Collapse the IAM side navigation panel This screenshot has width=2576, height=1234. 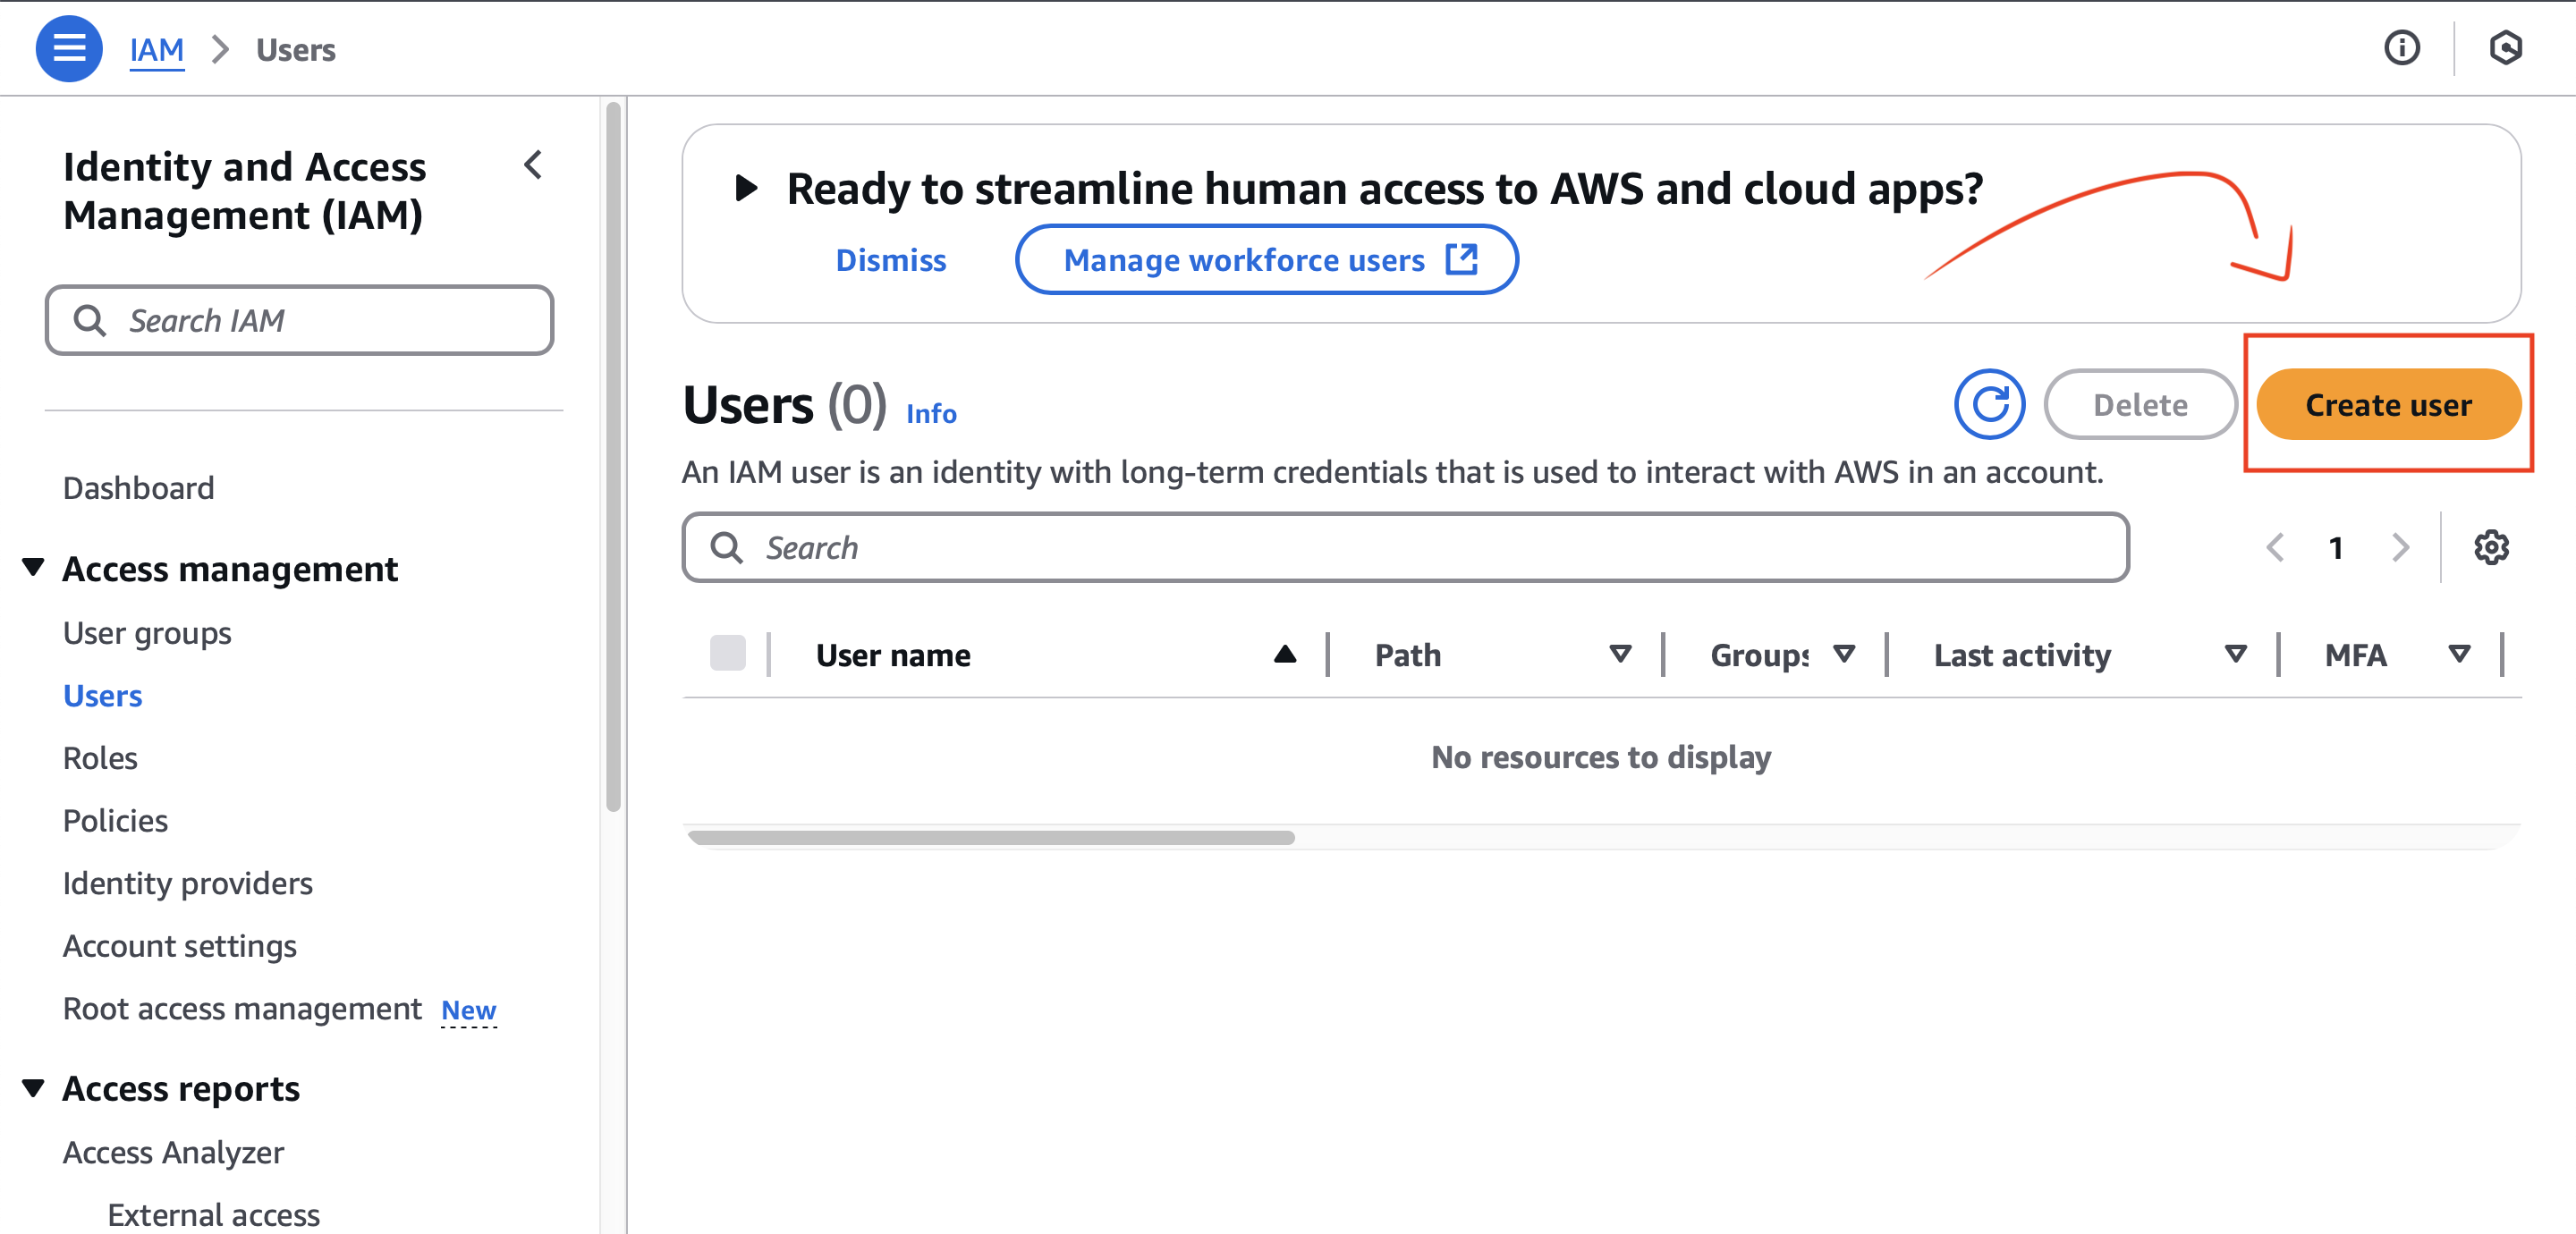coord(533,165)
